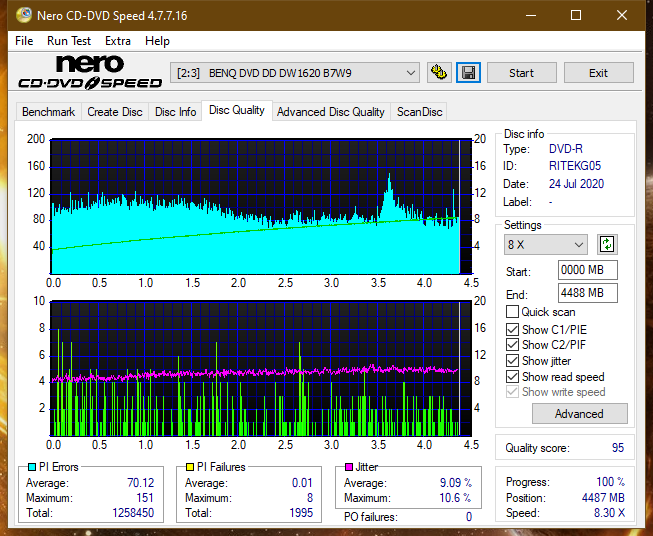Click the PI Errors maximum 151
The height and width of the screenshot is (536, 653).
coord(145,498)
